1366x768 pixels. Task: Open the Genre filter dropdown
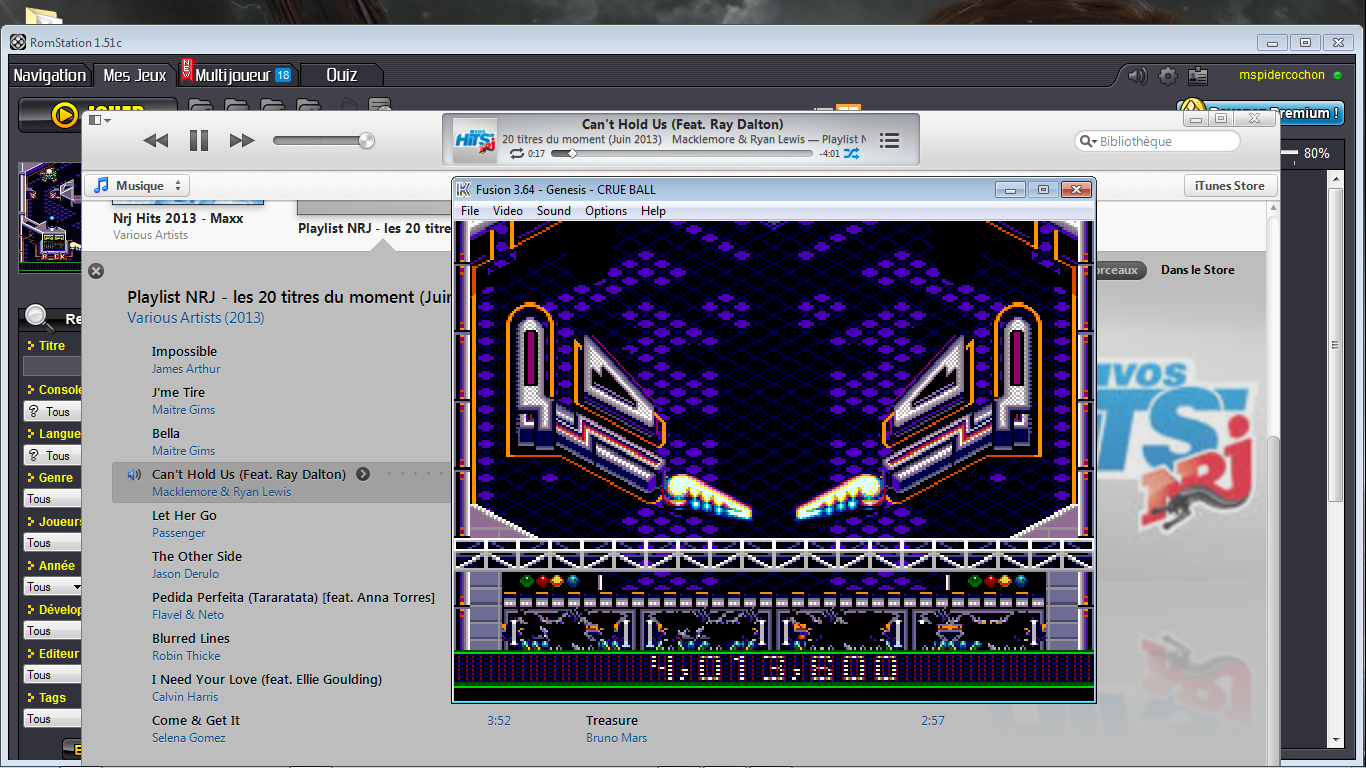52,499
